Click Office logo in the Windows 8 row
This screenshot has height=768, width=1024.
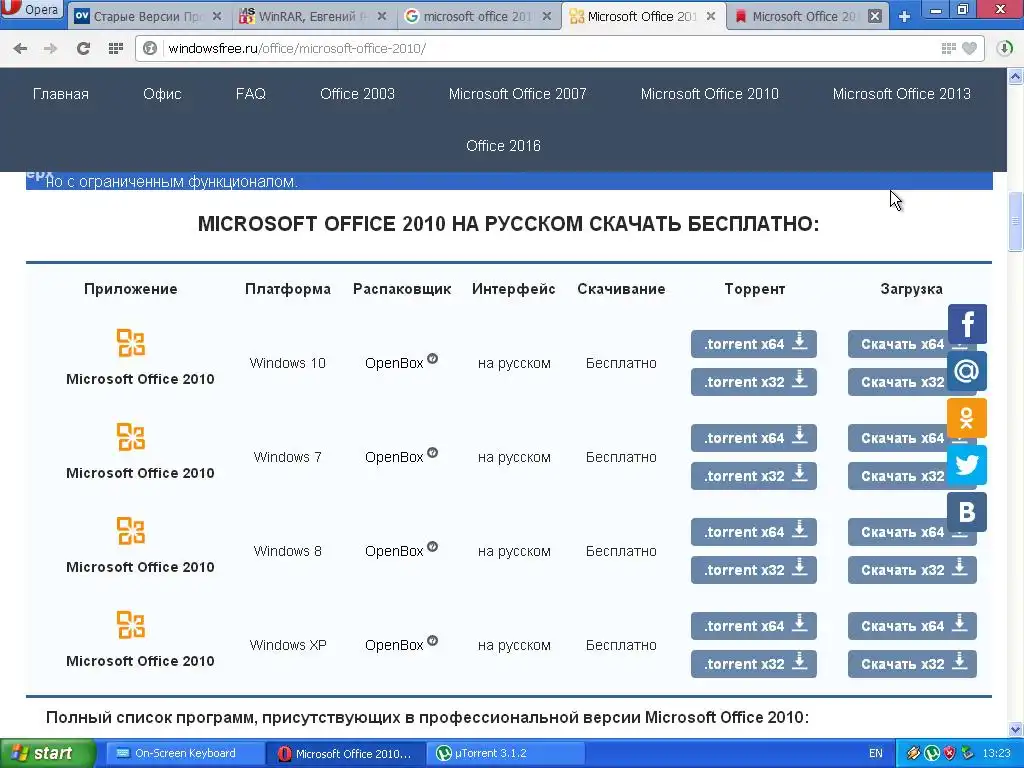131,531
